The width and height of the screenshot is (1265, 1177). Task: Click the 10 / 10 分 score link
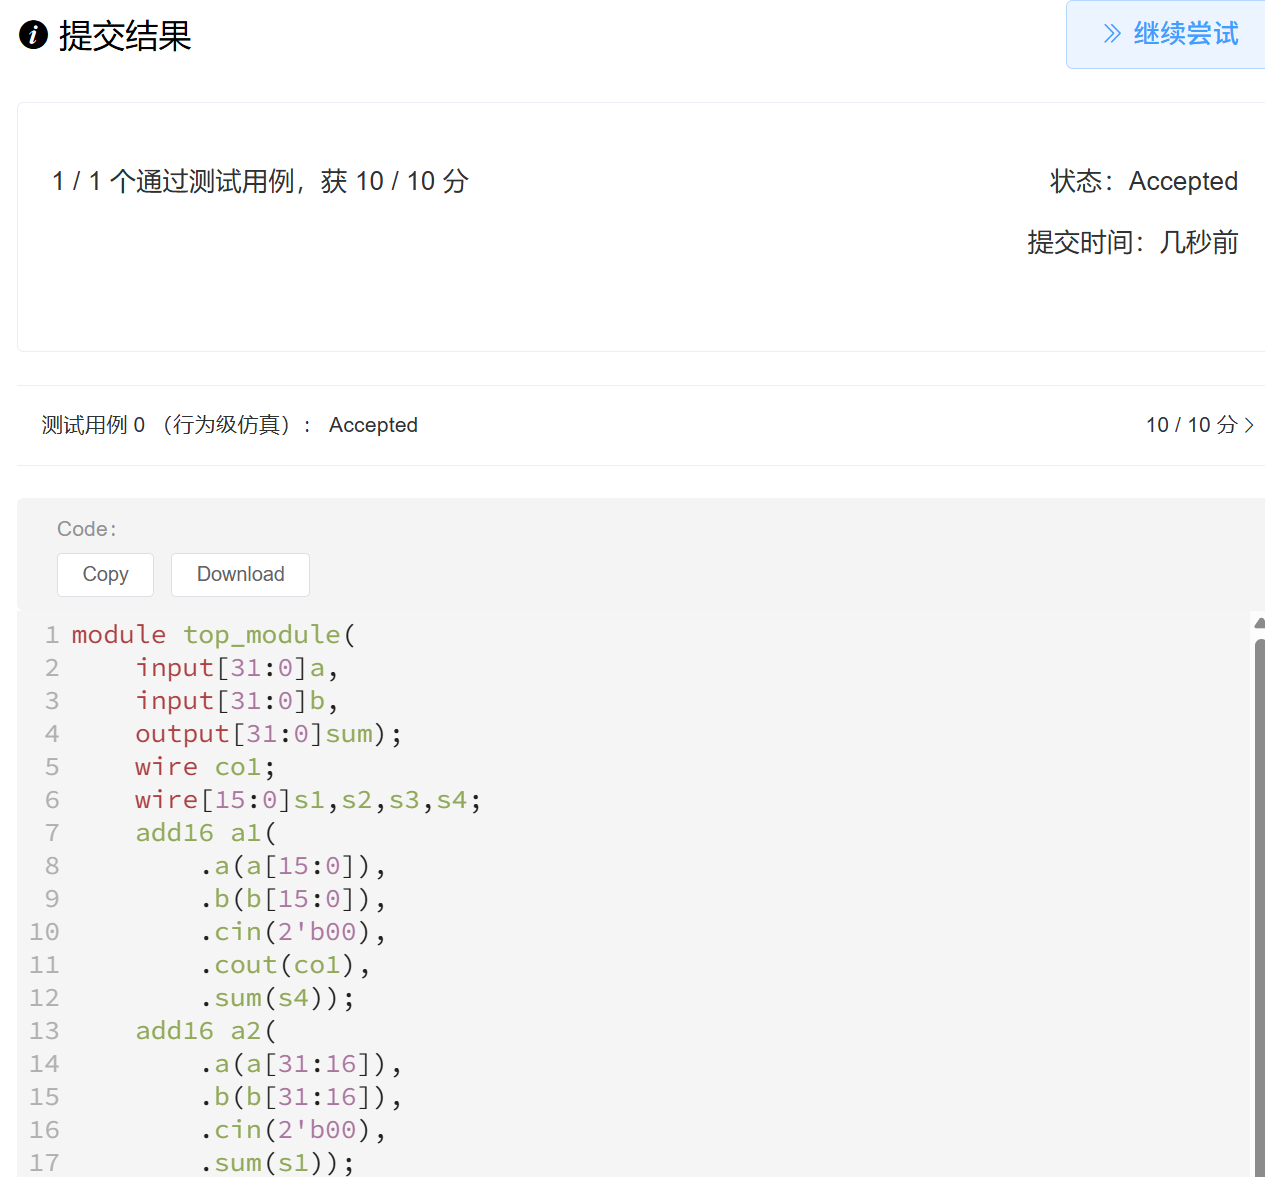[1190, 425]
